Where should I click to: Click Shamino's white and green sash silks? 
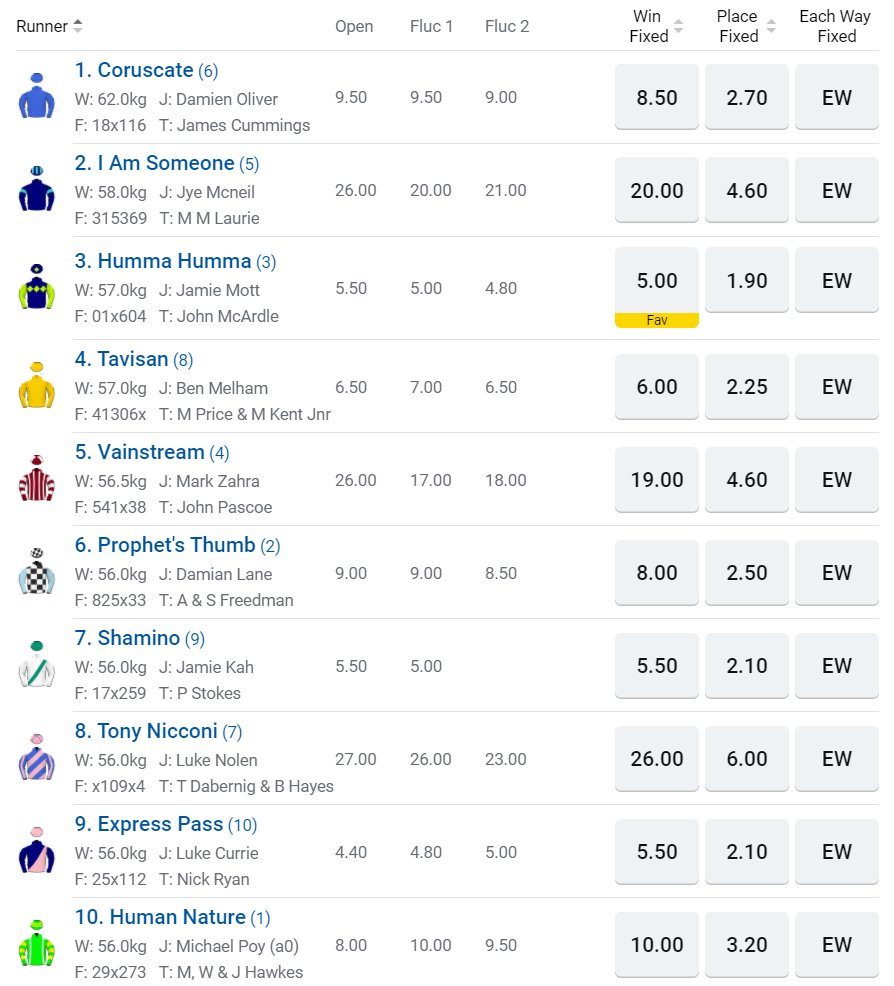point(37,664)
